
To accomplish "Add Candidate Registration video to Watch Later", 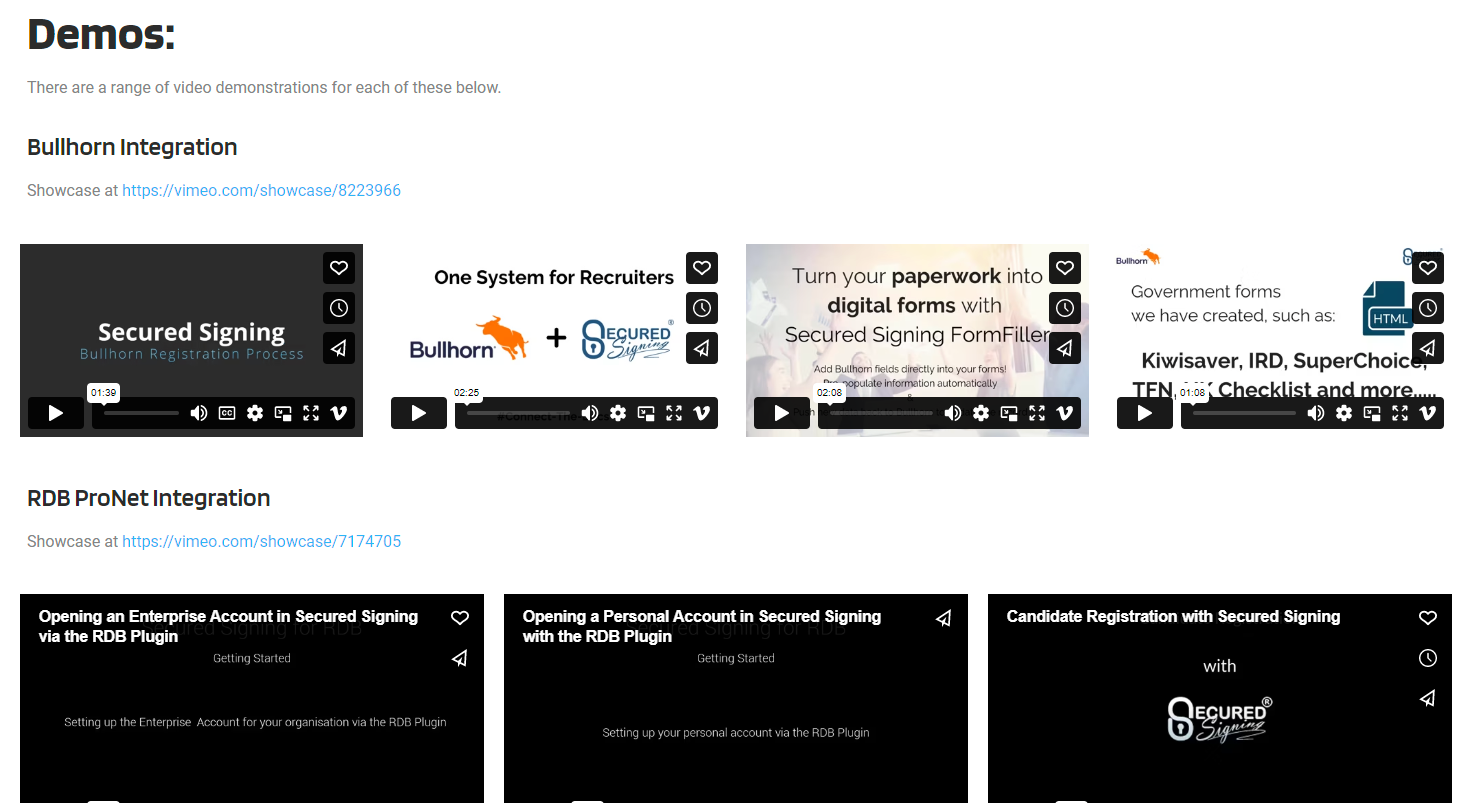I will pos(1428,658).
